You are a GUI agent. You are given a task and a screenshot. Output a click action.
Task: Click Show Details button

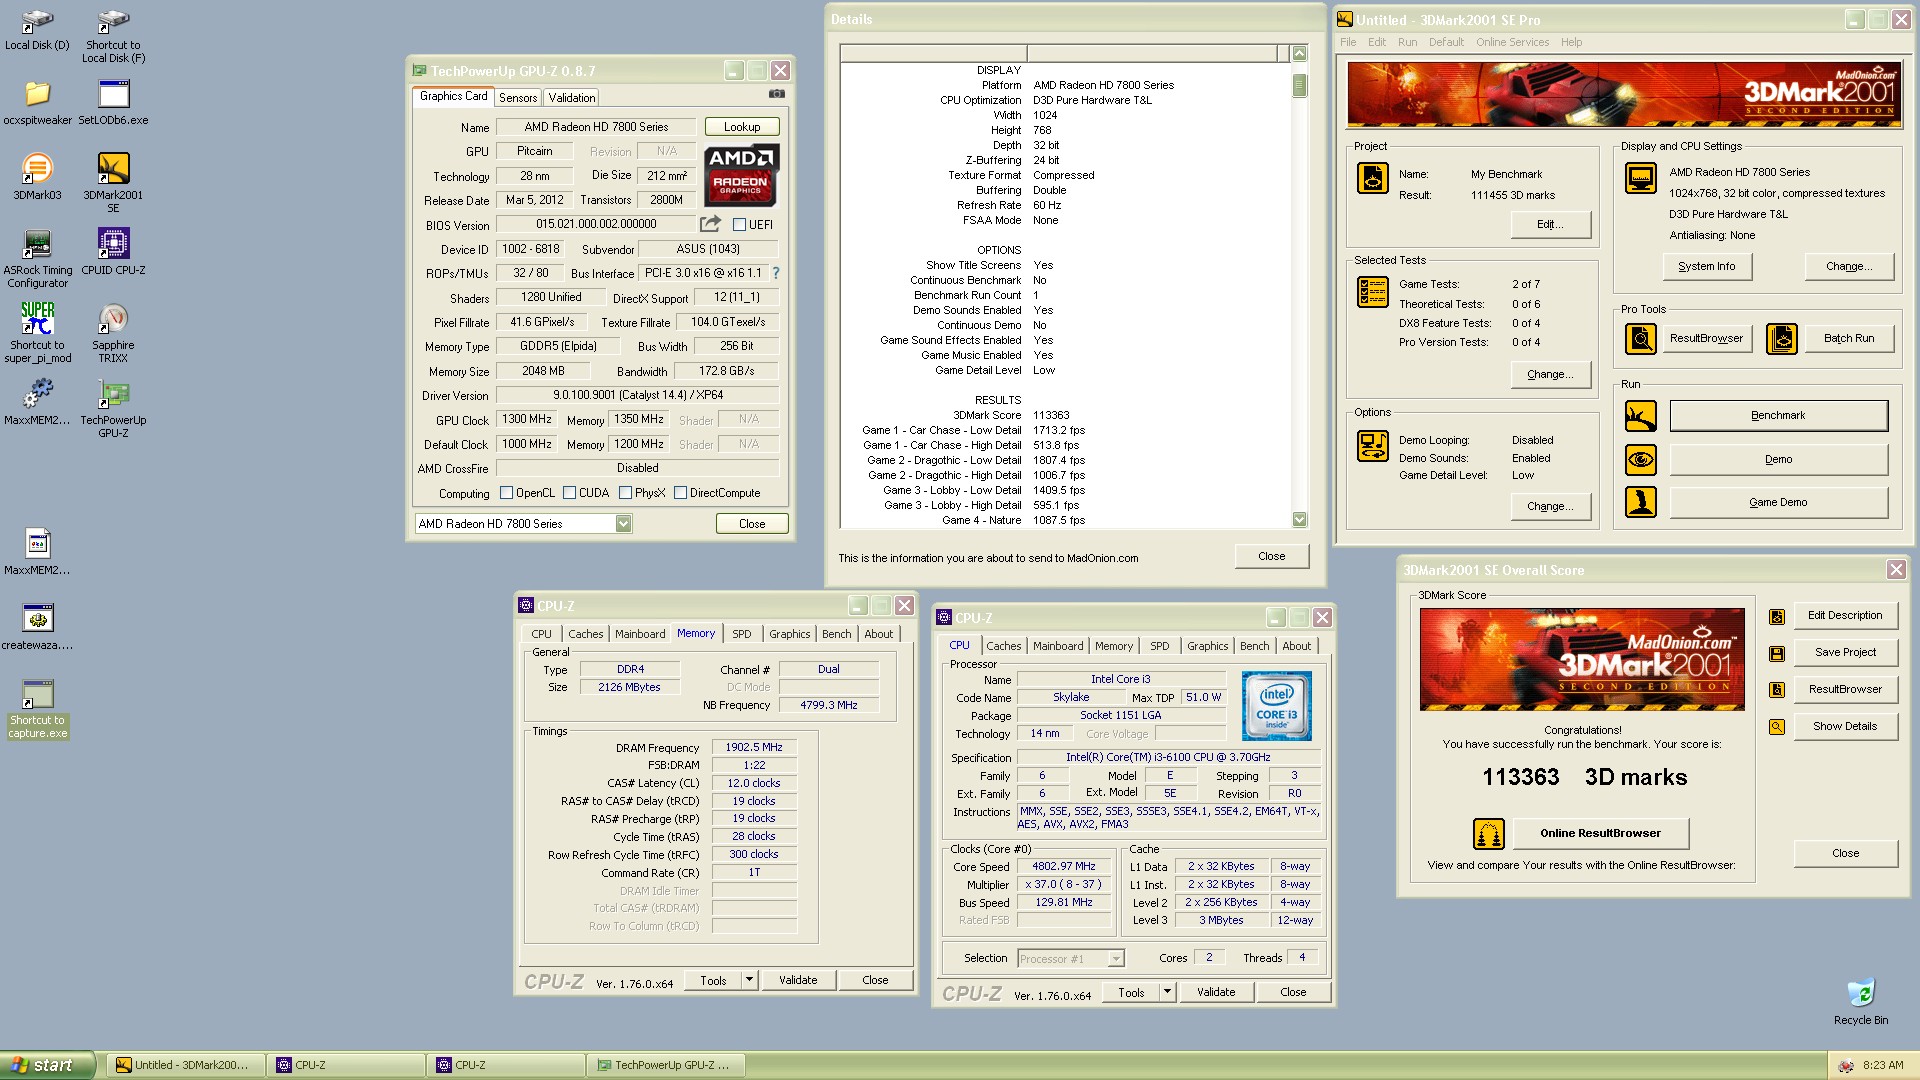pyautogui.click(x=1845, y=726)
